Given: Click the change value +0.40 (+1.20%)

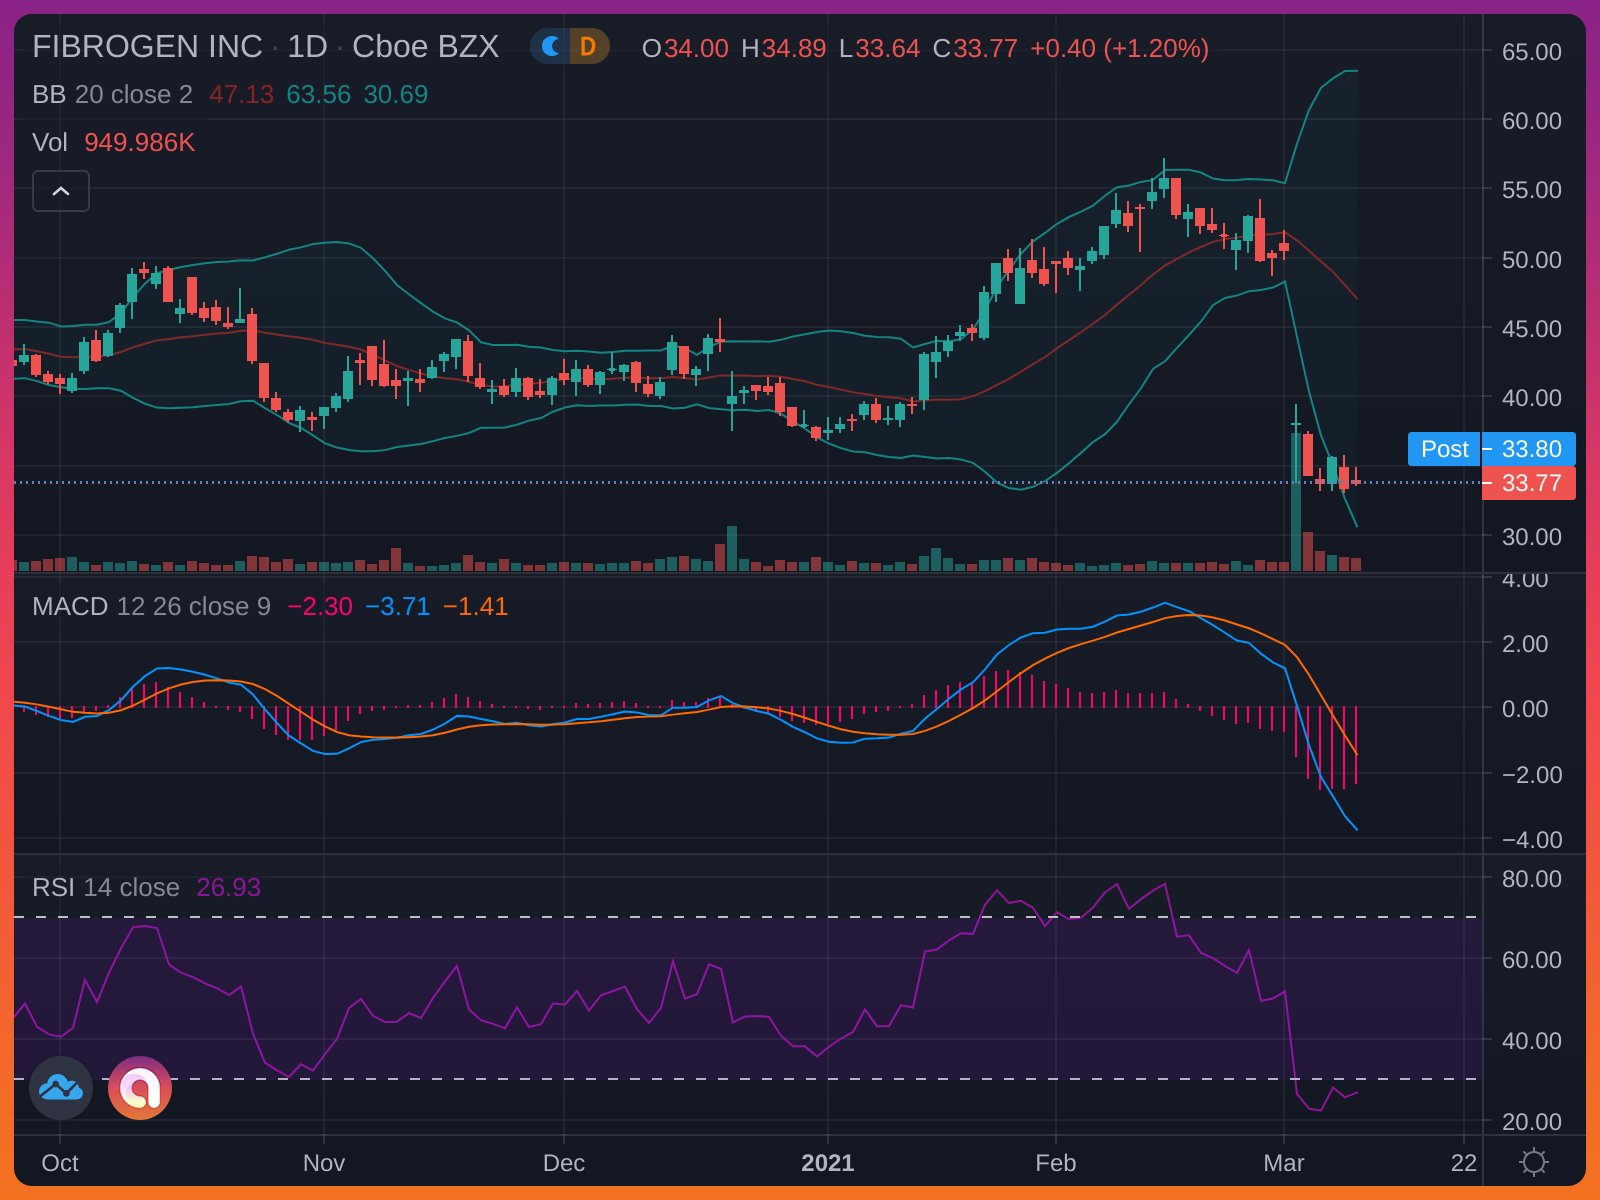Looking at the screenshot, I should click(x=1119, y=48).
